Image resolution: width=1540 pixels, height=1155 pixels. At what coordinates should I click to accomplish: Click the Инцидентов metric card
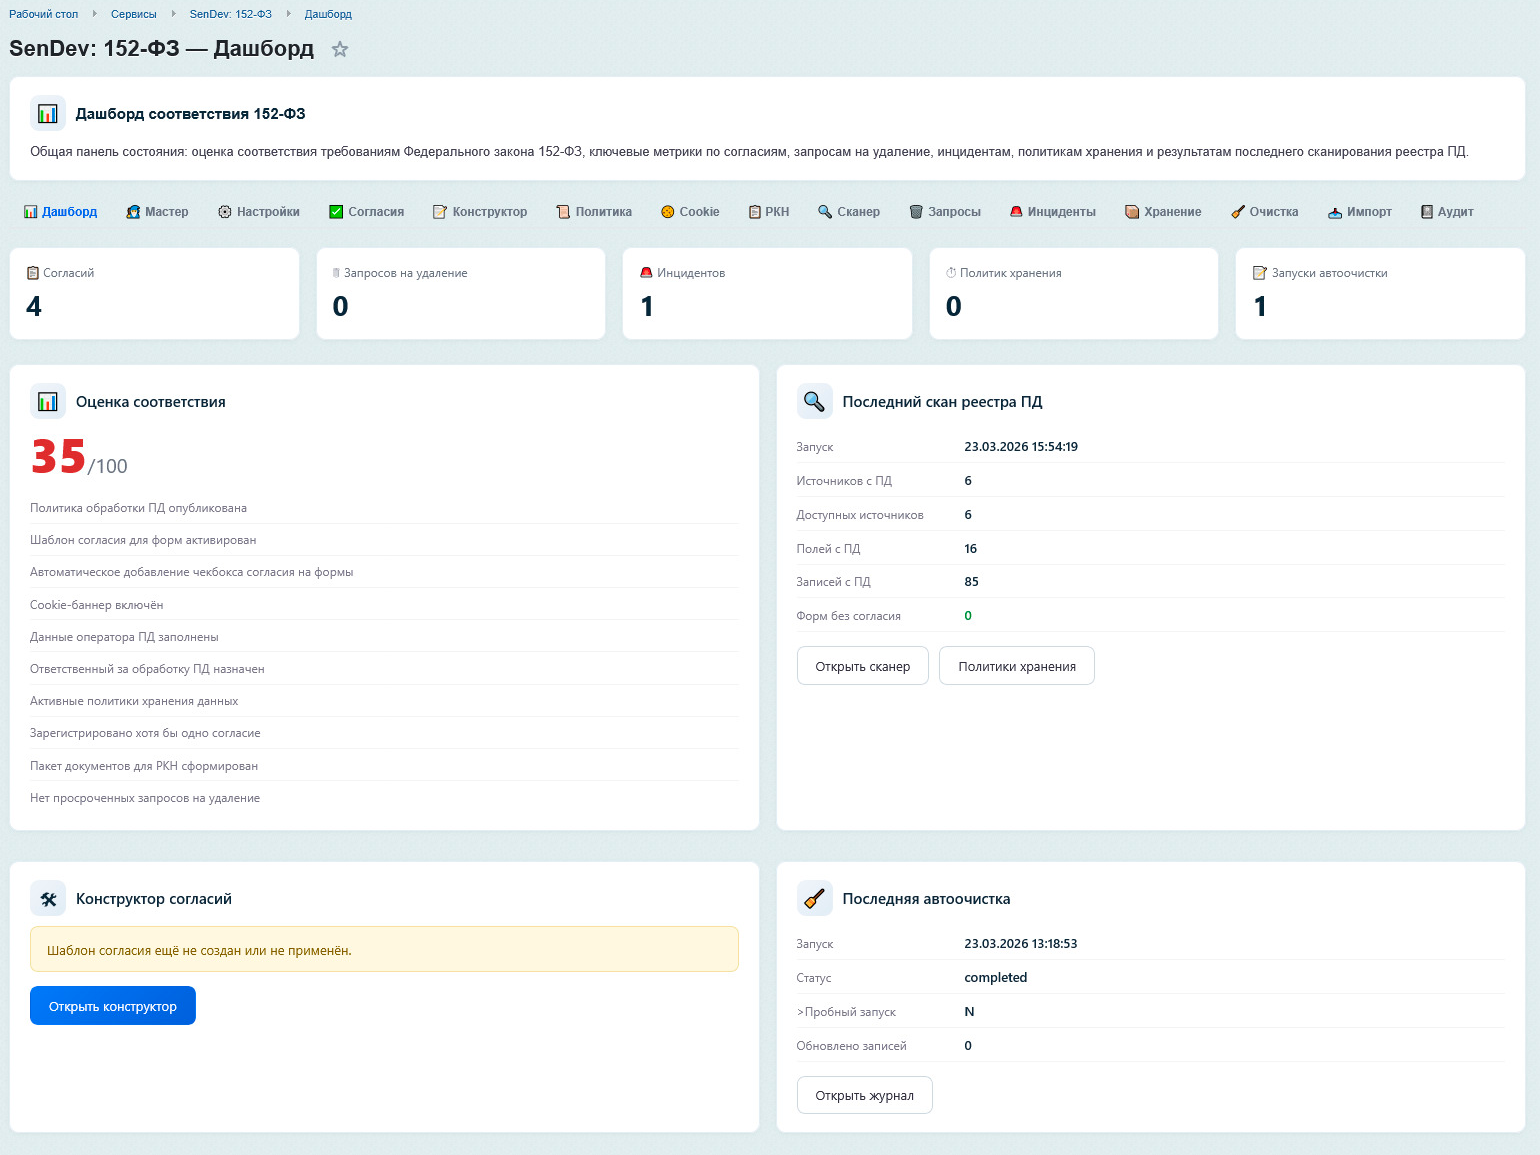766,293
